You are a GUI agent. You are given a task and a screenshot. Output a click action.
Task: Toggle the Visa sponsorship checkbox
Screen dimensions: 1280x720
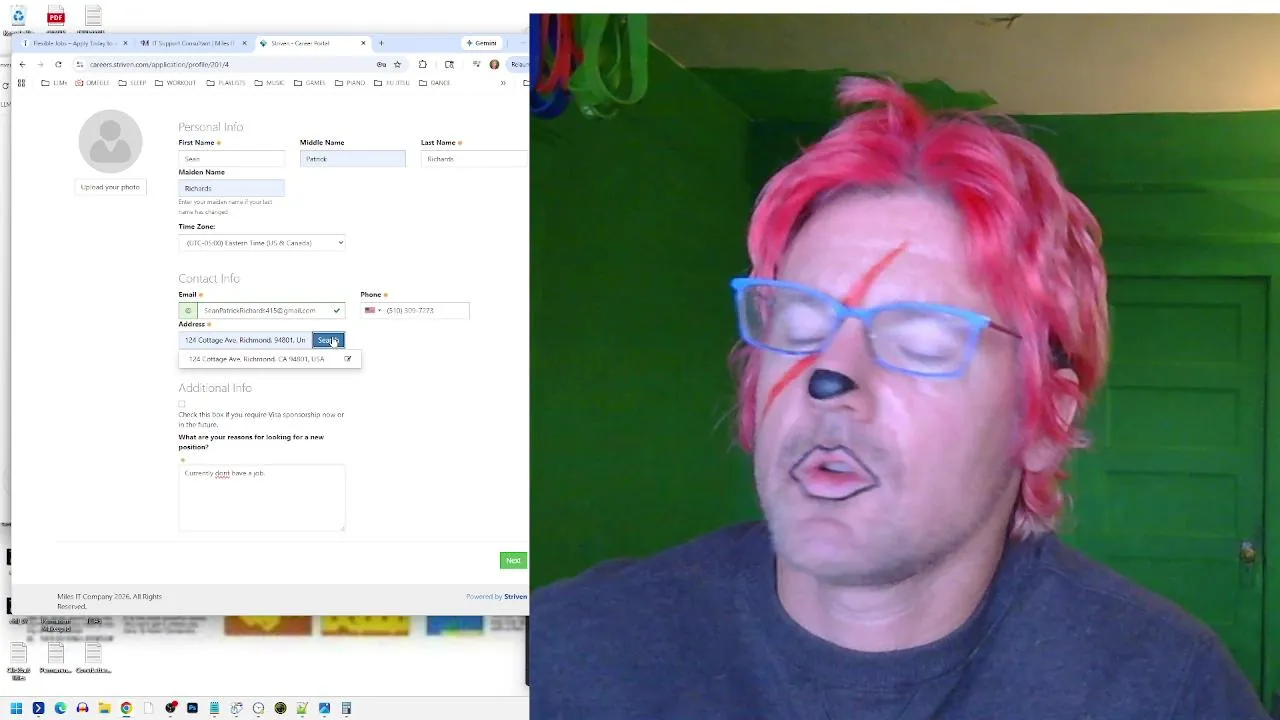click(182, 404)
